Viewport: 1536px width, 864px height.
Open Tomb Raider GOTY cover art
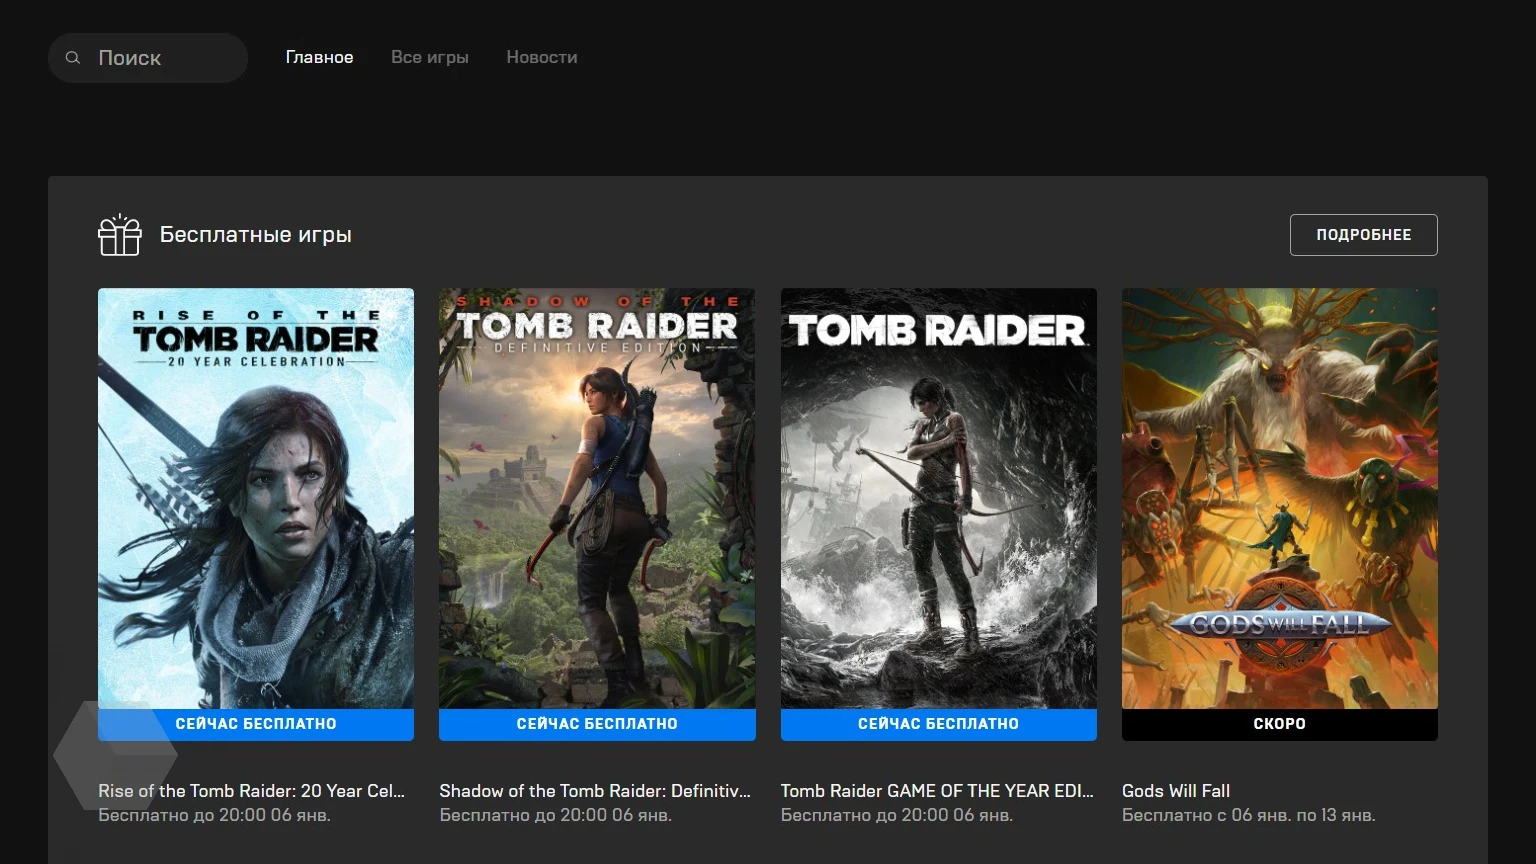coord(939,499)
